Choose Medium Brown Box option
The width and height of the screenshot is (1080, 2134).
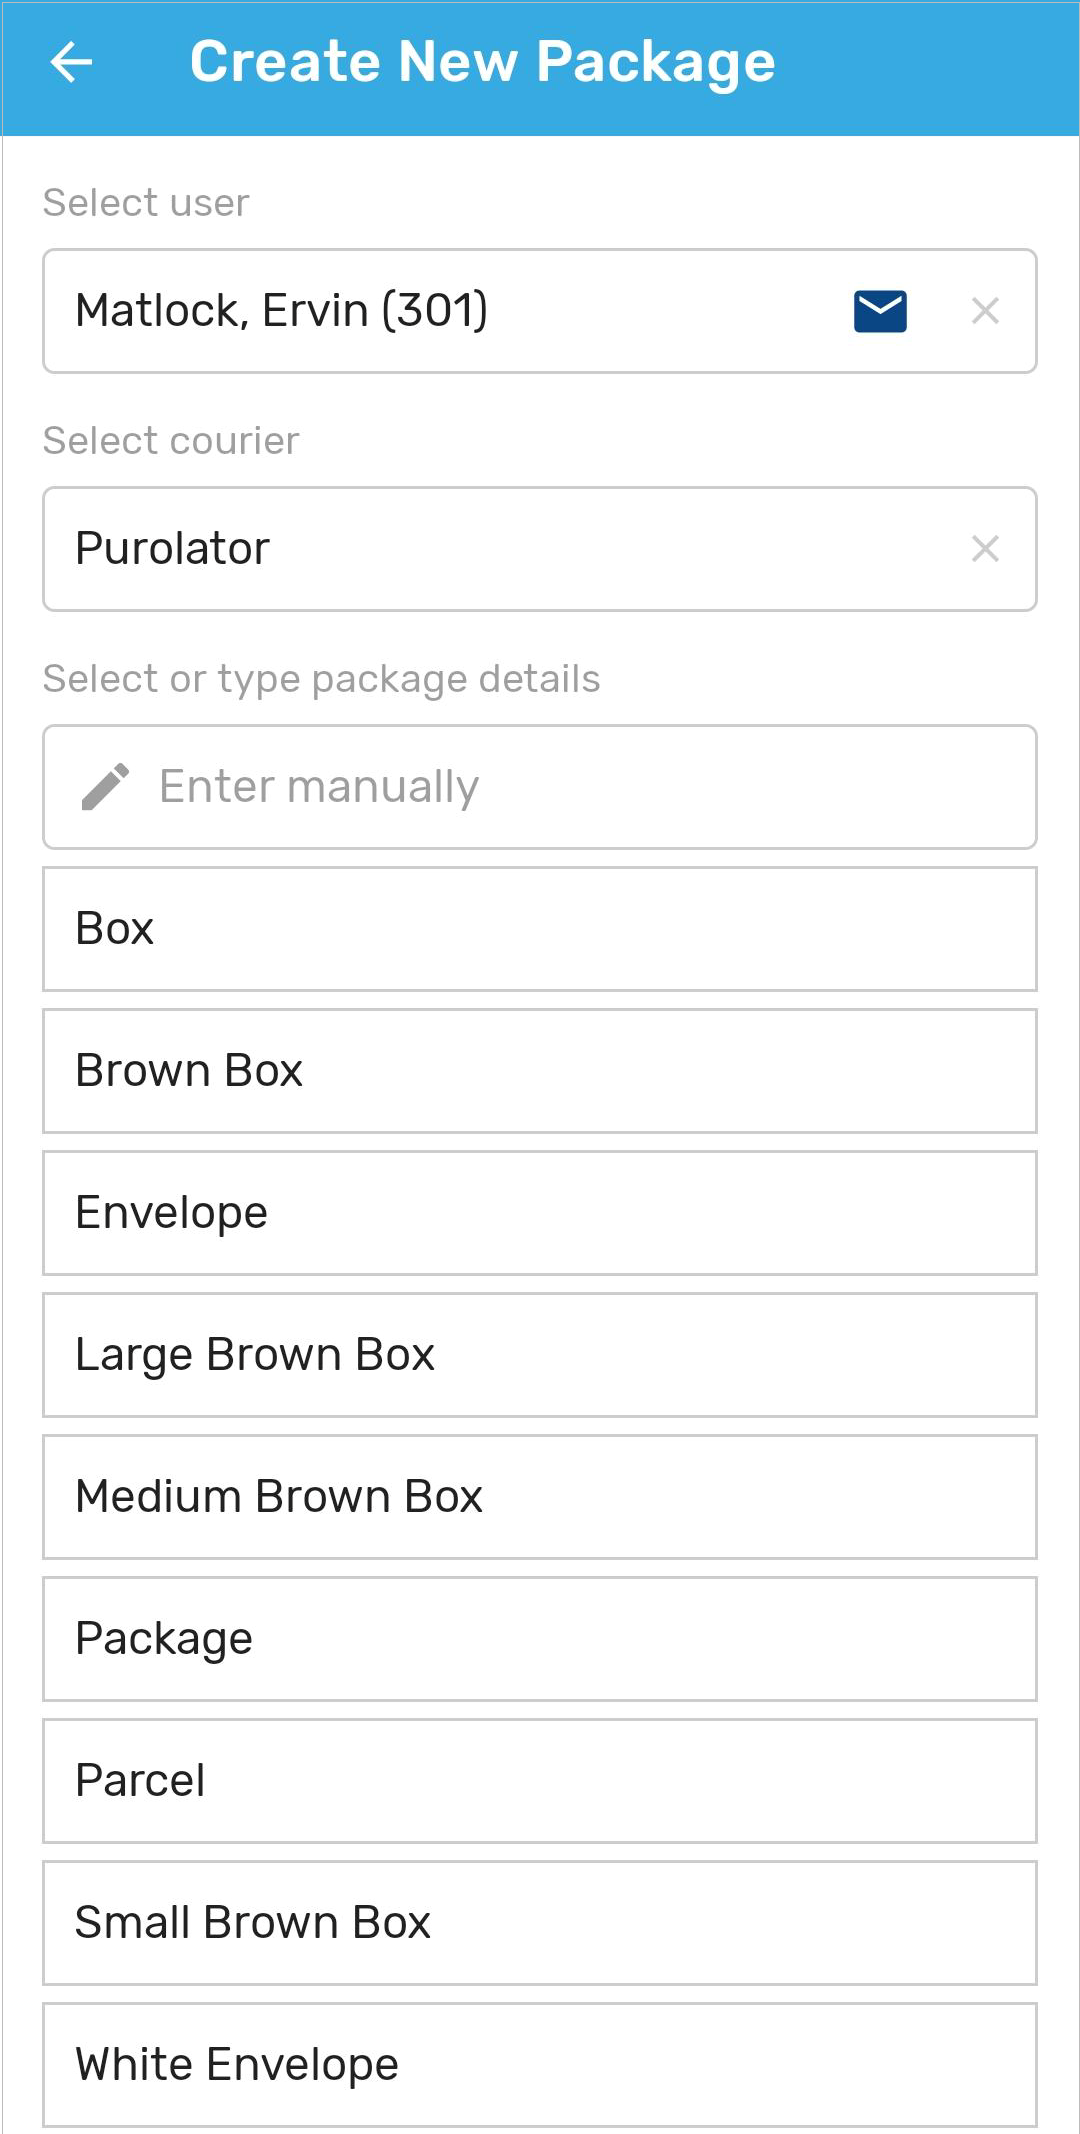pyautogui.click(x=540, y=1497)
